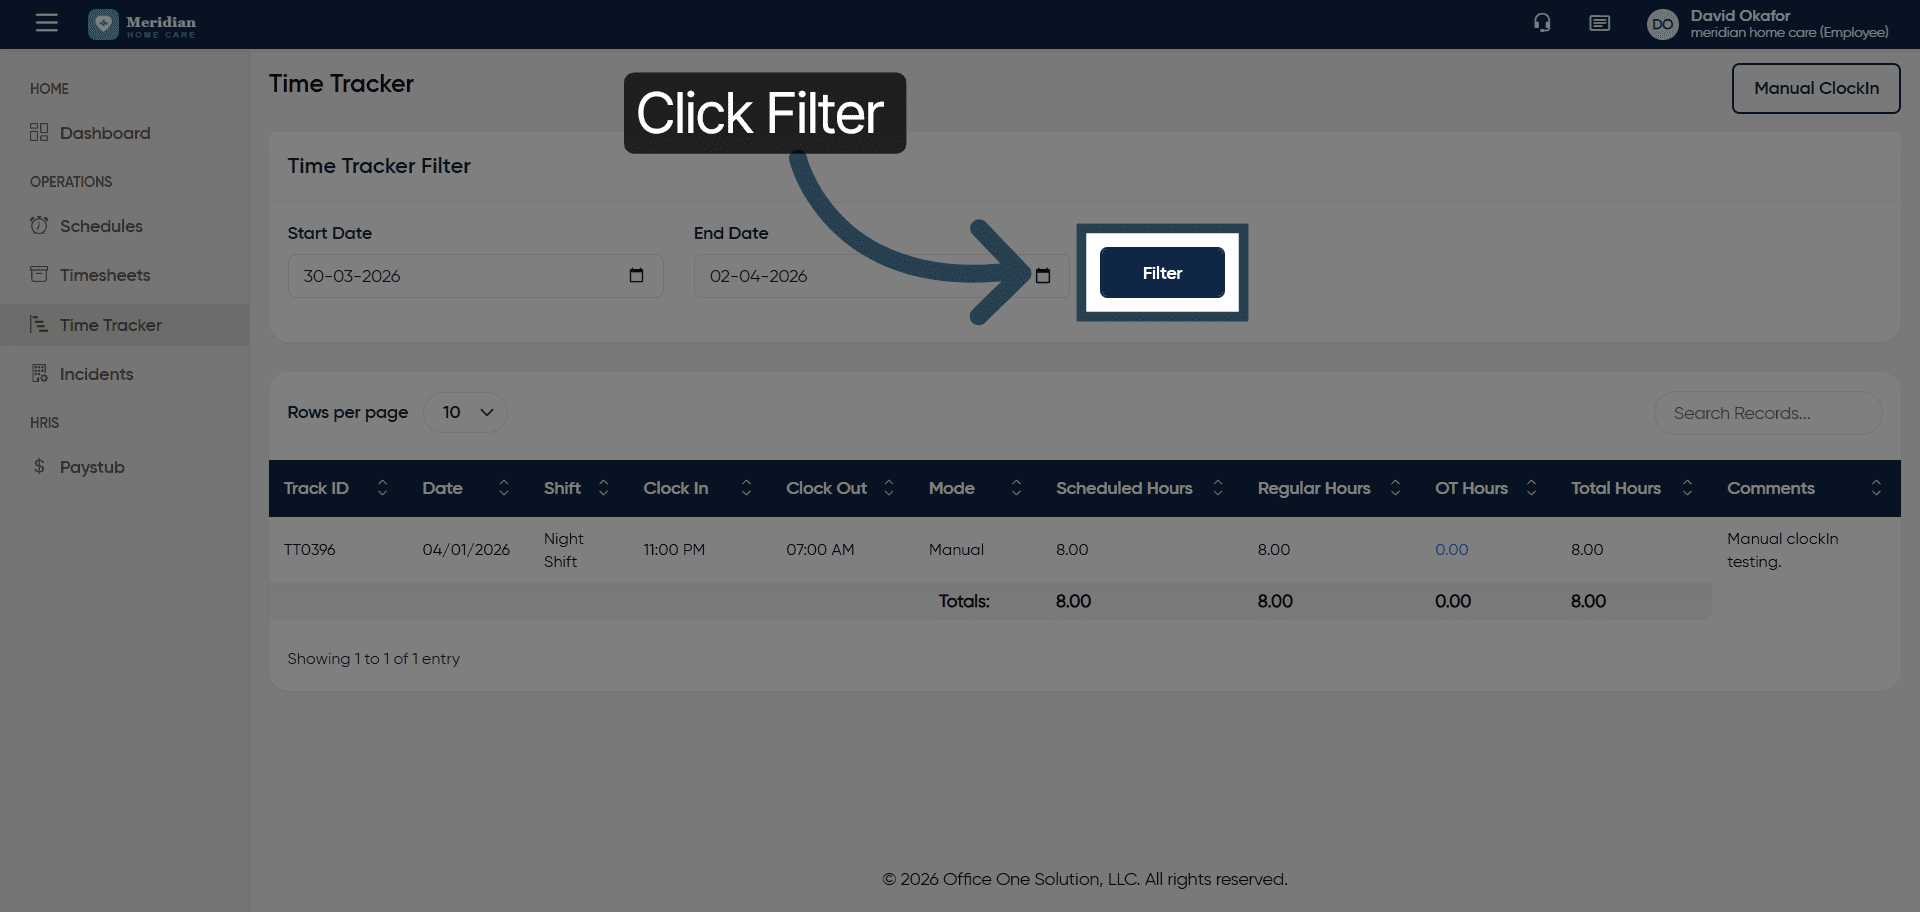Open End Date calendar picker icon
The height and width of the screenshot is (912, 1920).
[x=1043, y=276]
